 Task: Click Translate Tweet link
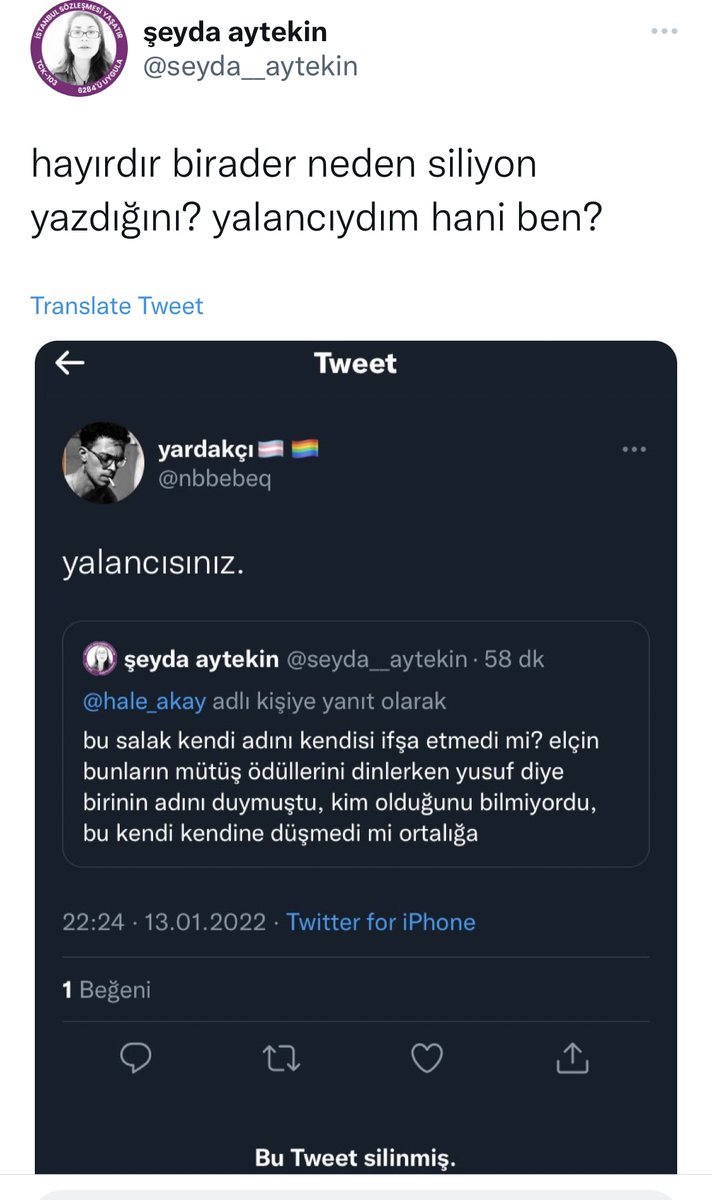click(117, 305)
